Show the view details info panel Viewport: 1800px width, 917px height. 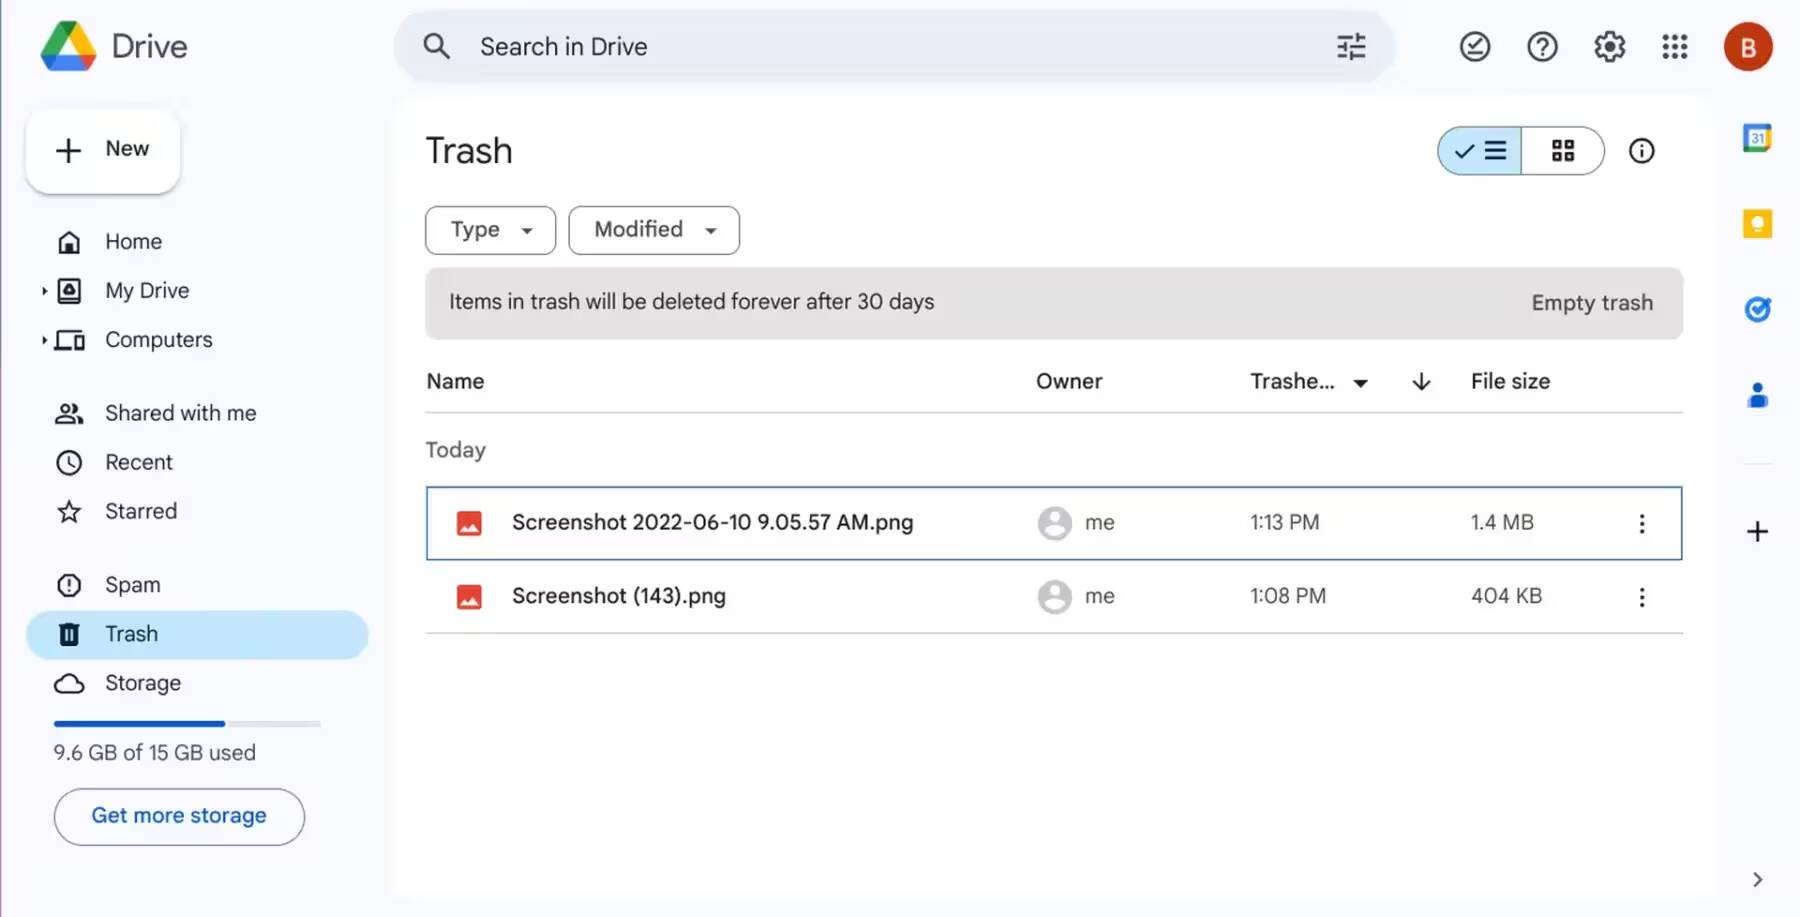[1641, 151]
